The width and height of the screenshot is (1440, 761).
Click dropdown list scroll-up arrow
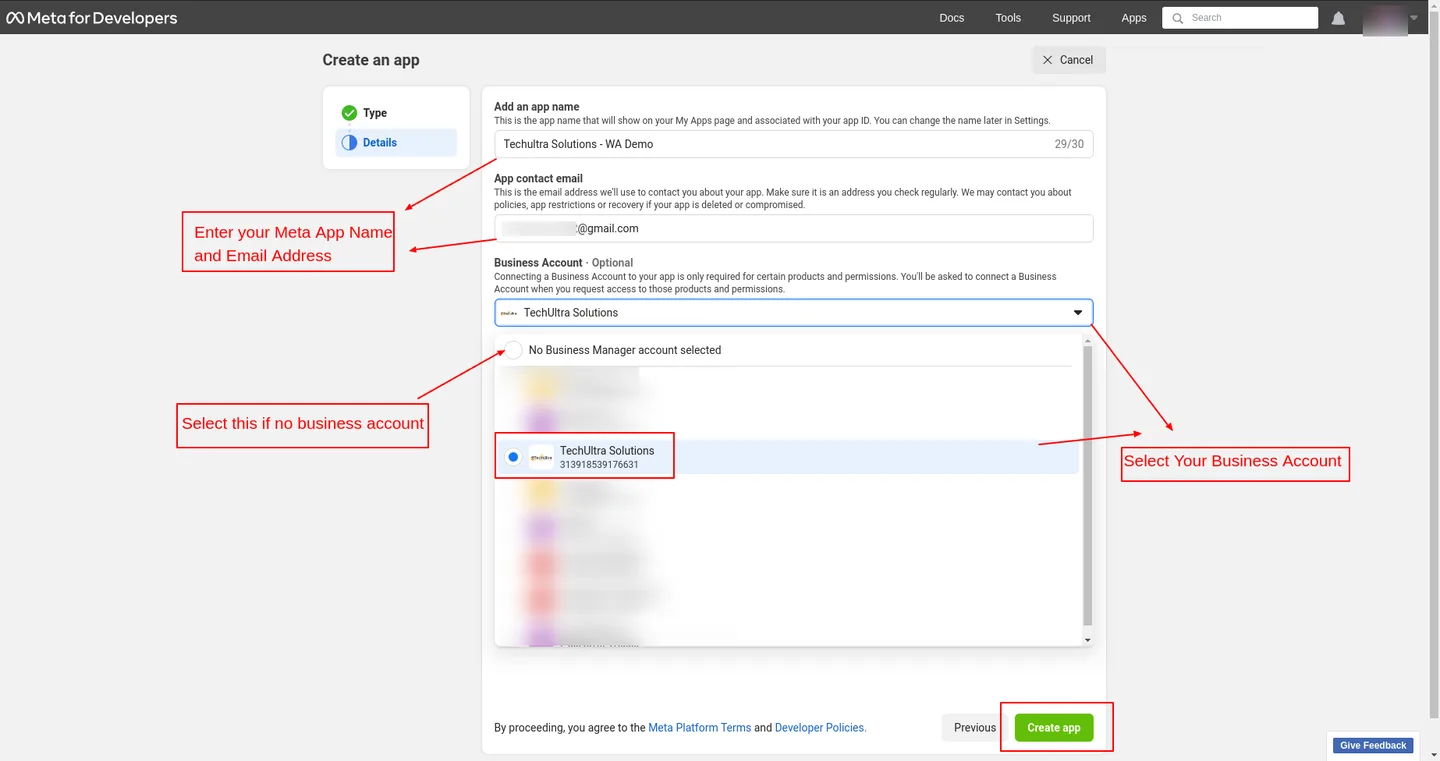1088,340
